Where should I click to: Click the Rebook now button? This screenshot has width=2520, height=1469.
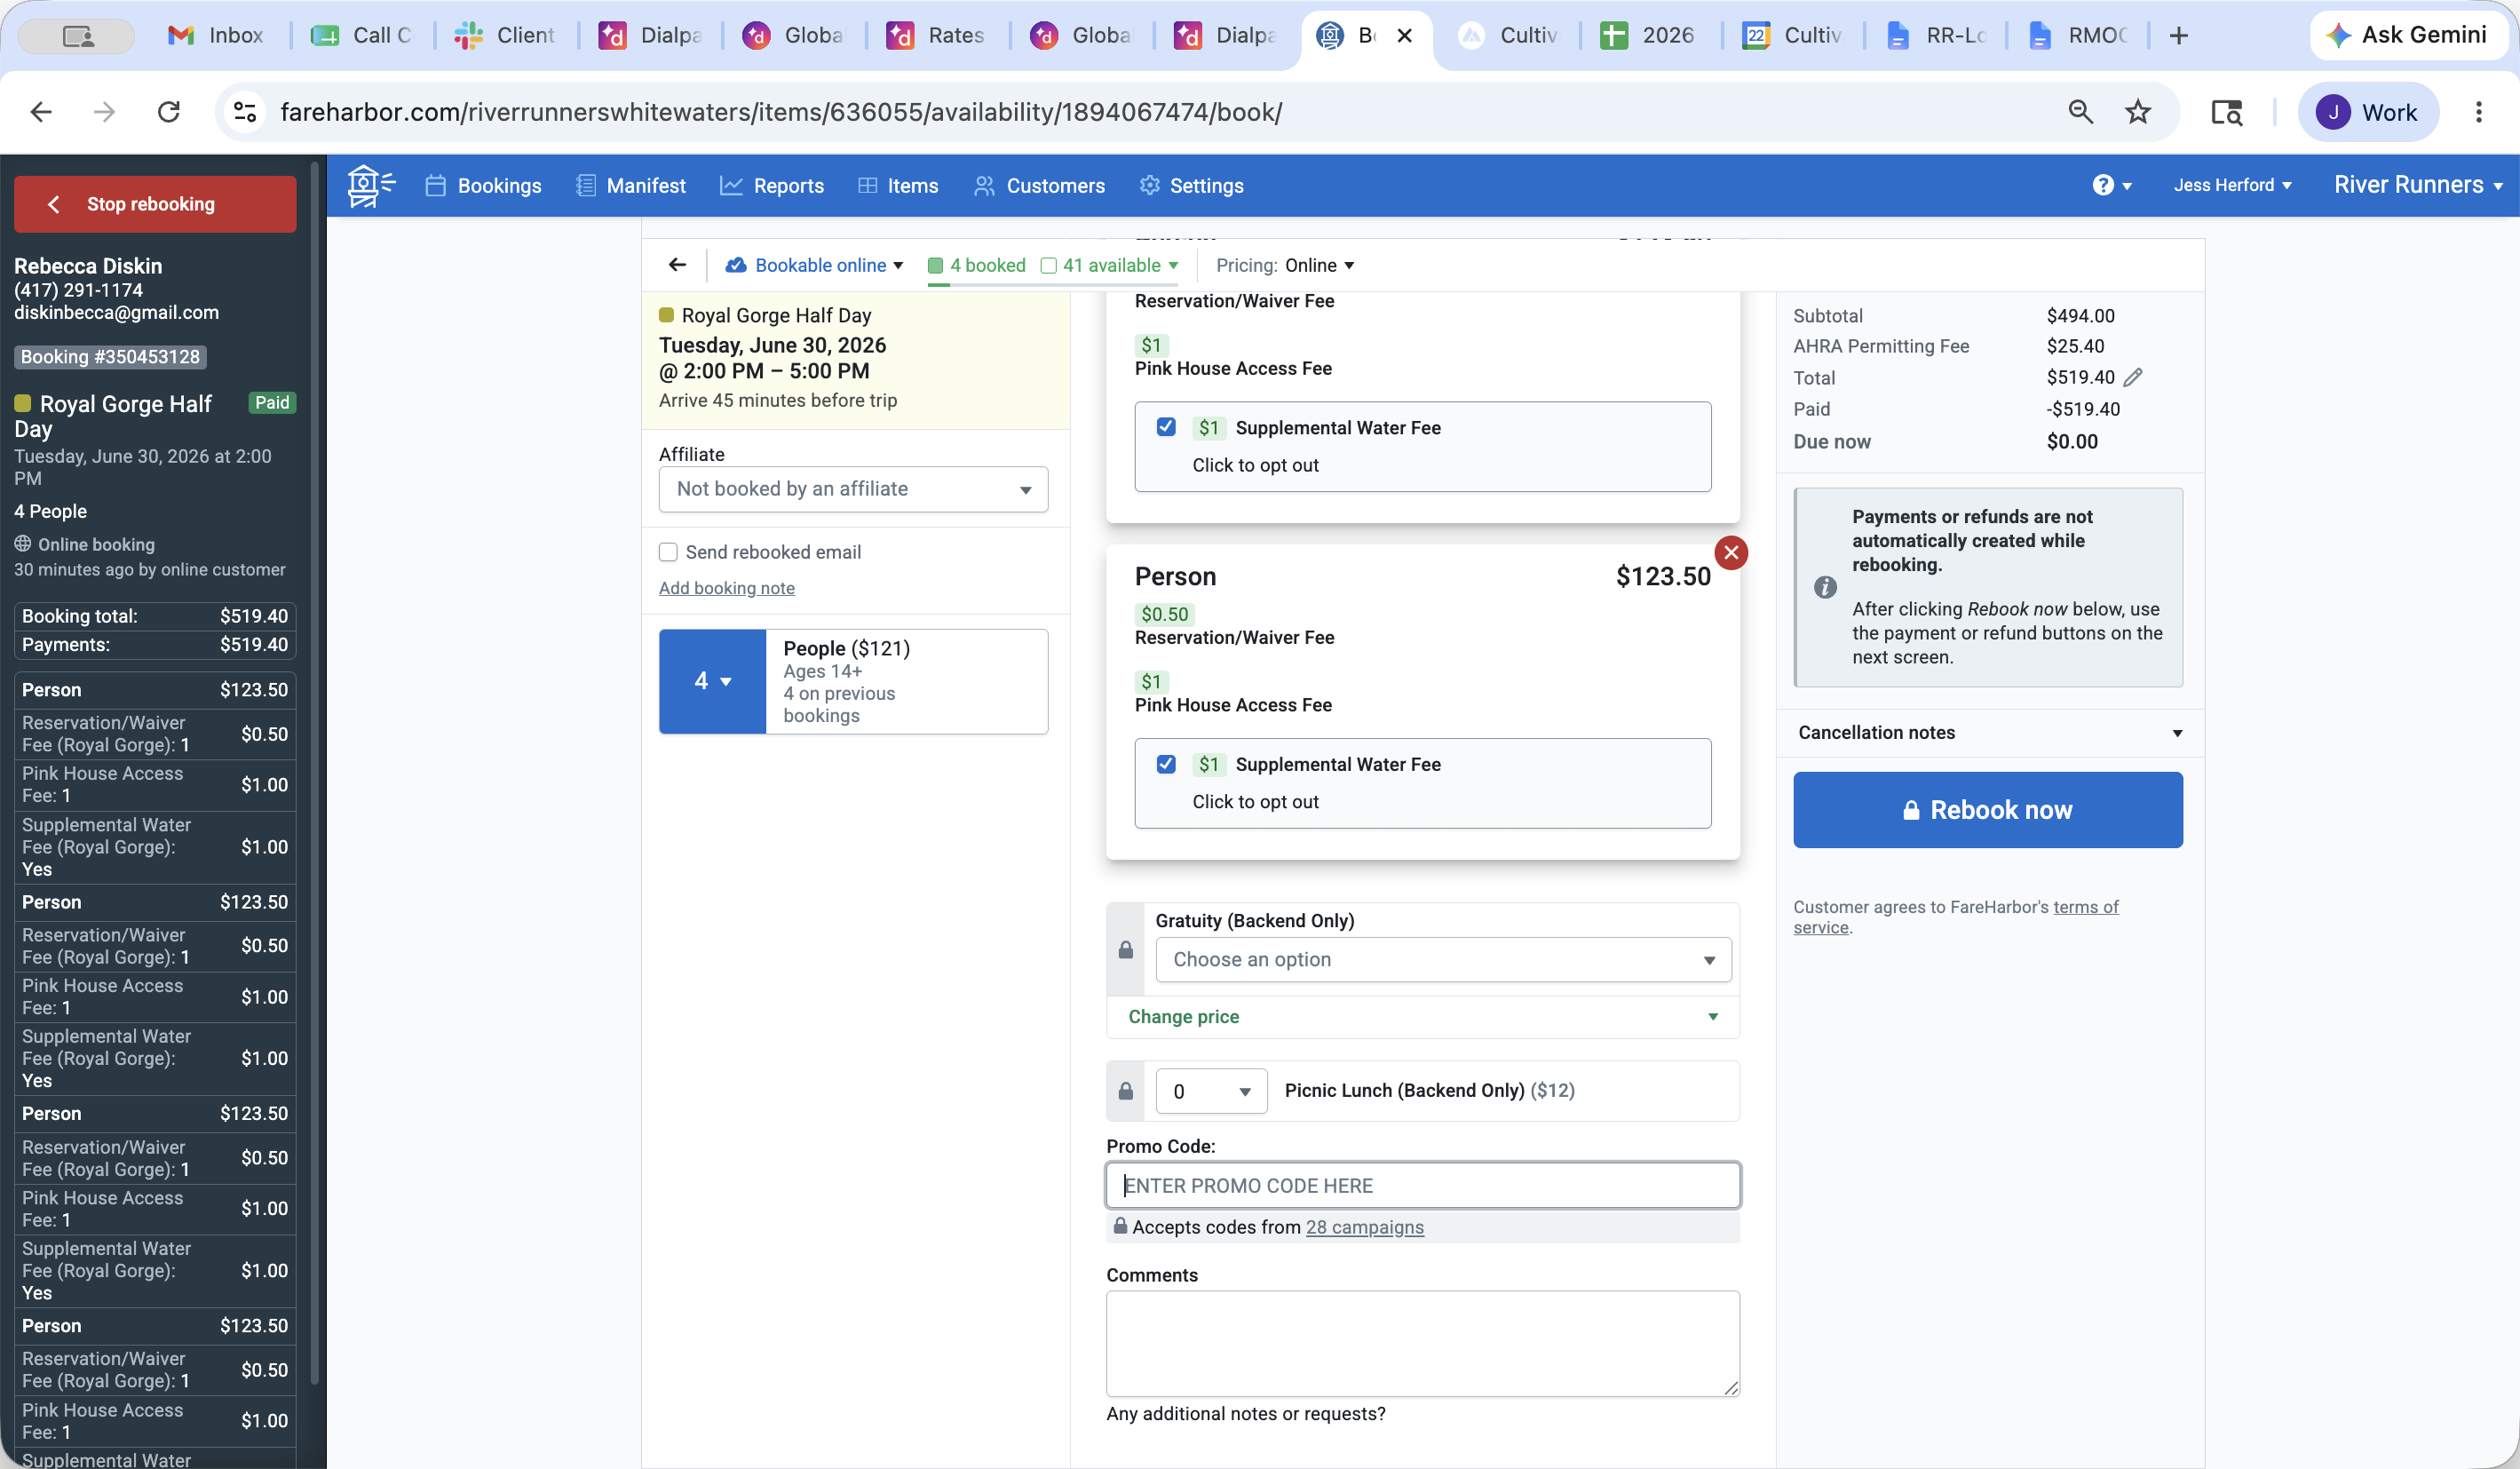[1988, 810]
